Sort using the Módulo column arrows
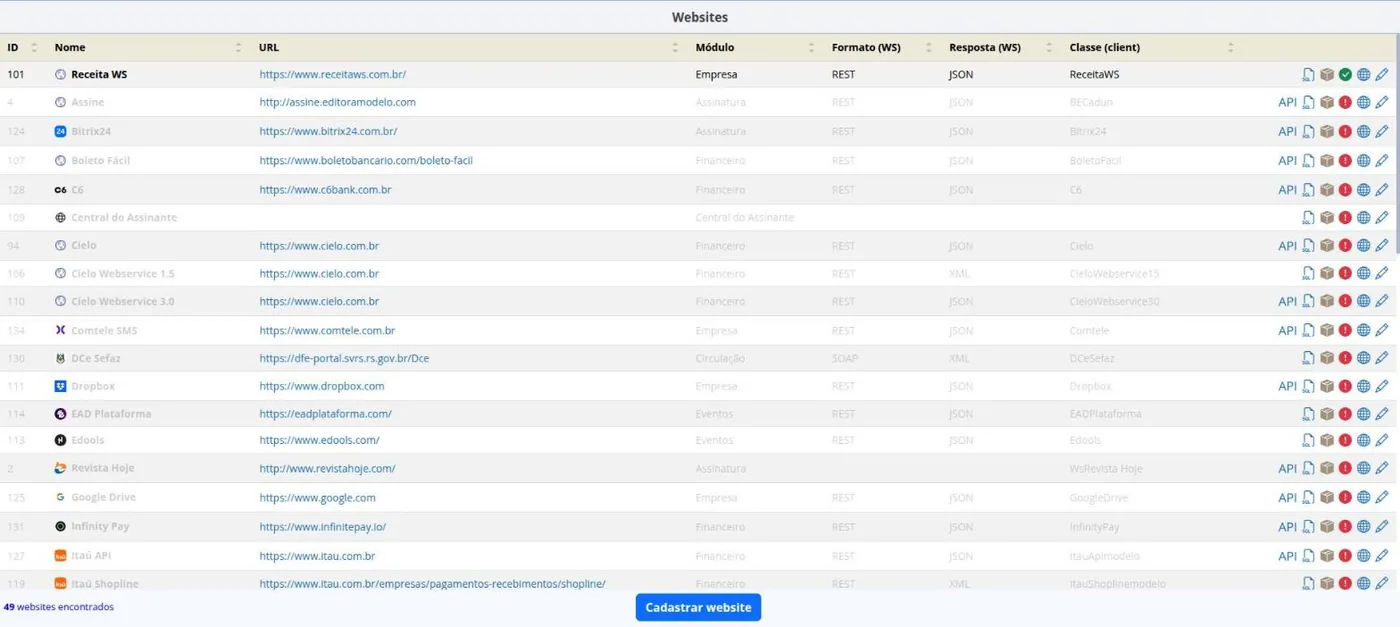The height and width of the screenshot is (627, 1400). coord(811,47)
